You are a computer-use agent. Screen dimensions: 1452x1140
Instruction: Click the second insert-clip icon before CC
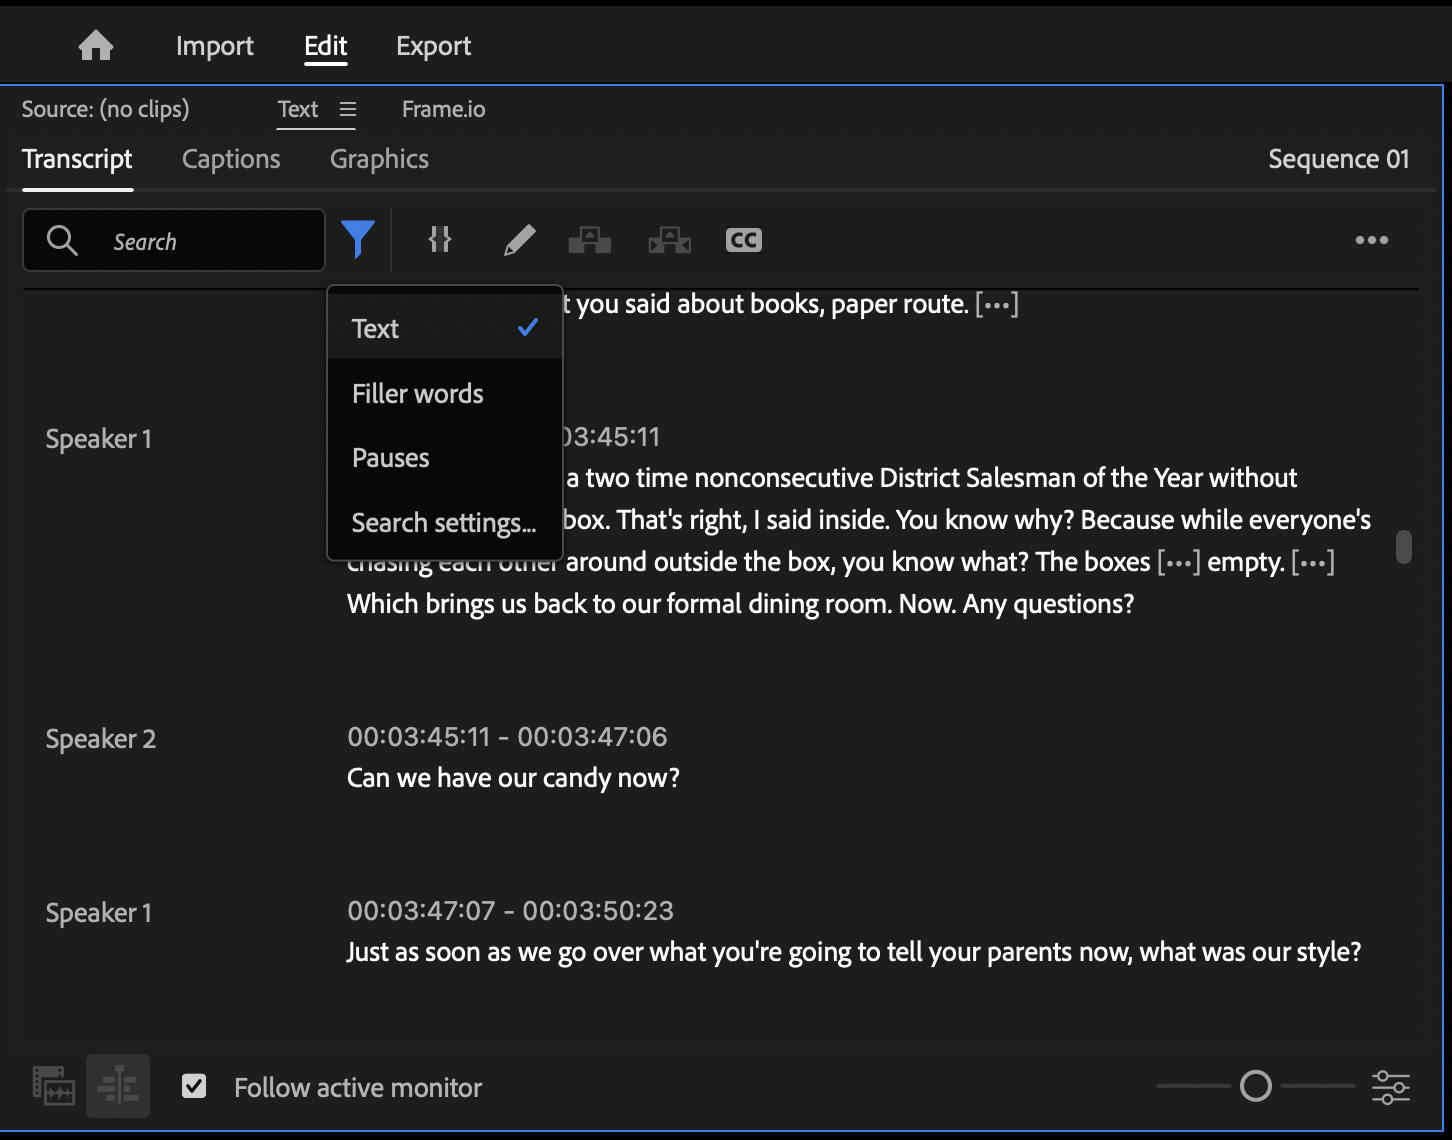pos(668,240)
